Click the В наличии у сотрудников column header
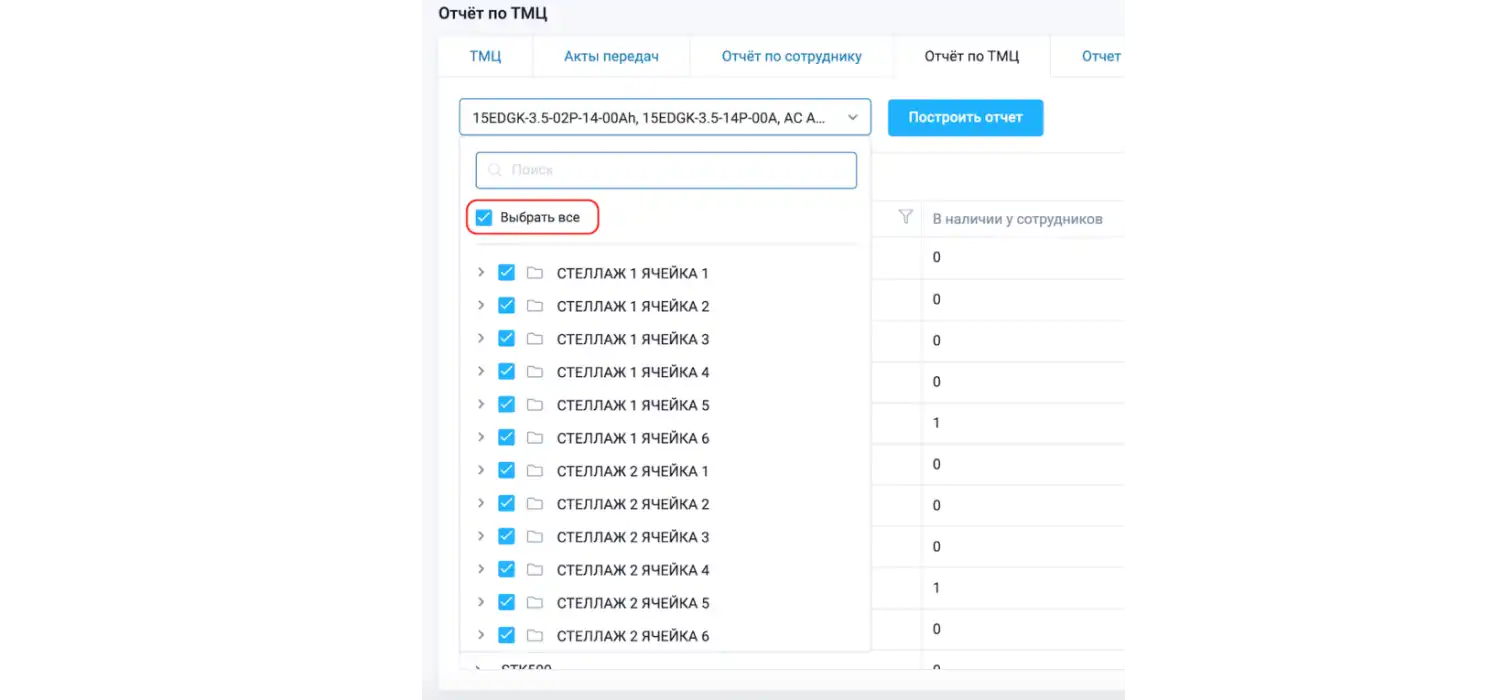The width and height of the screenshot is (1500, 700). tap(1017, 218)
